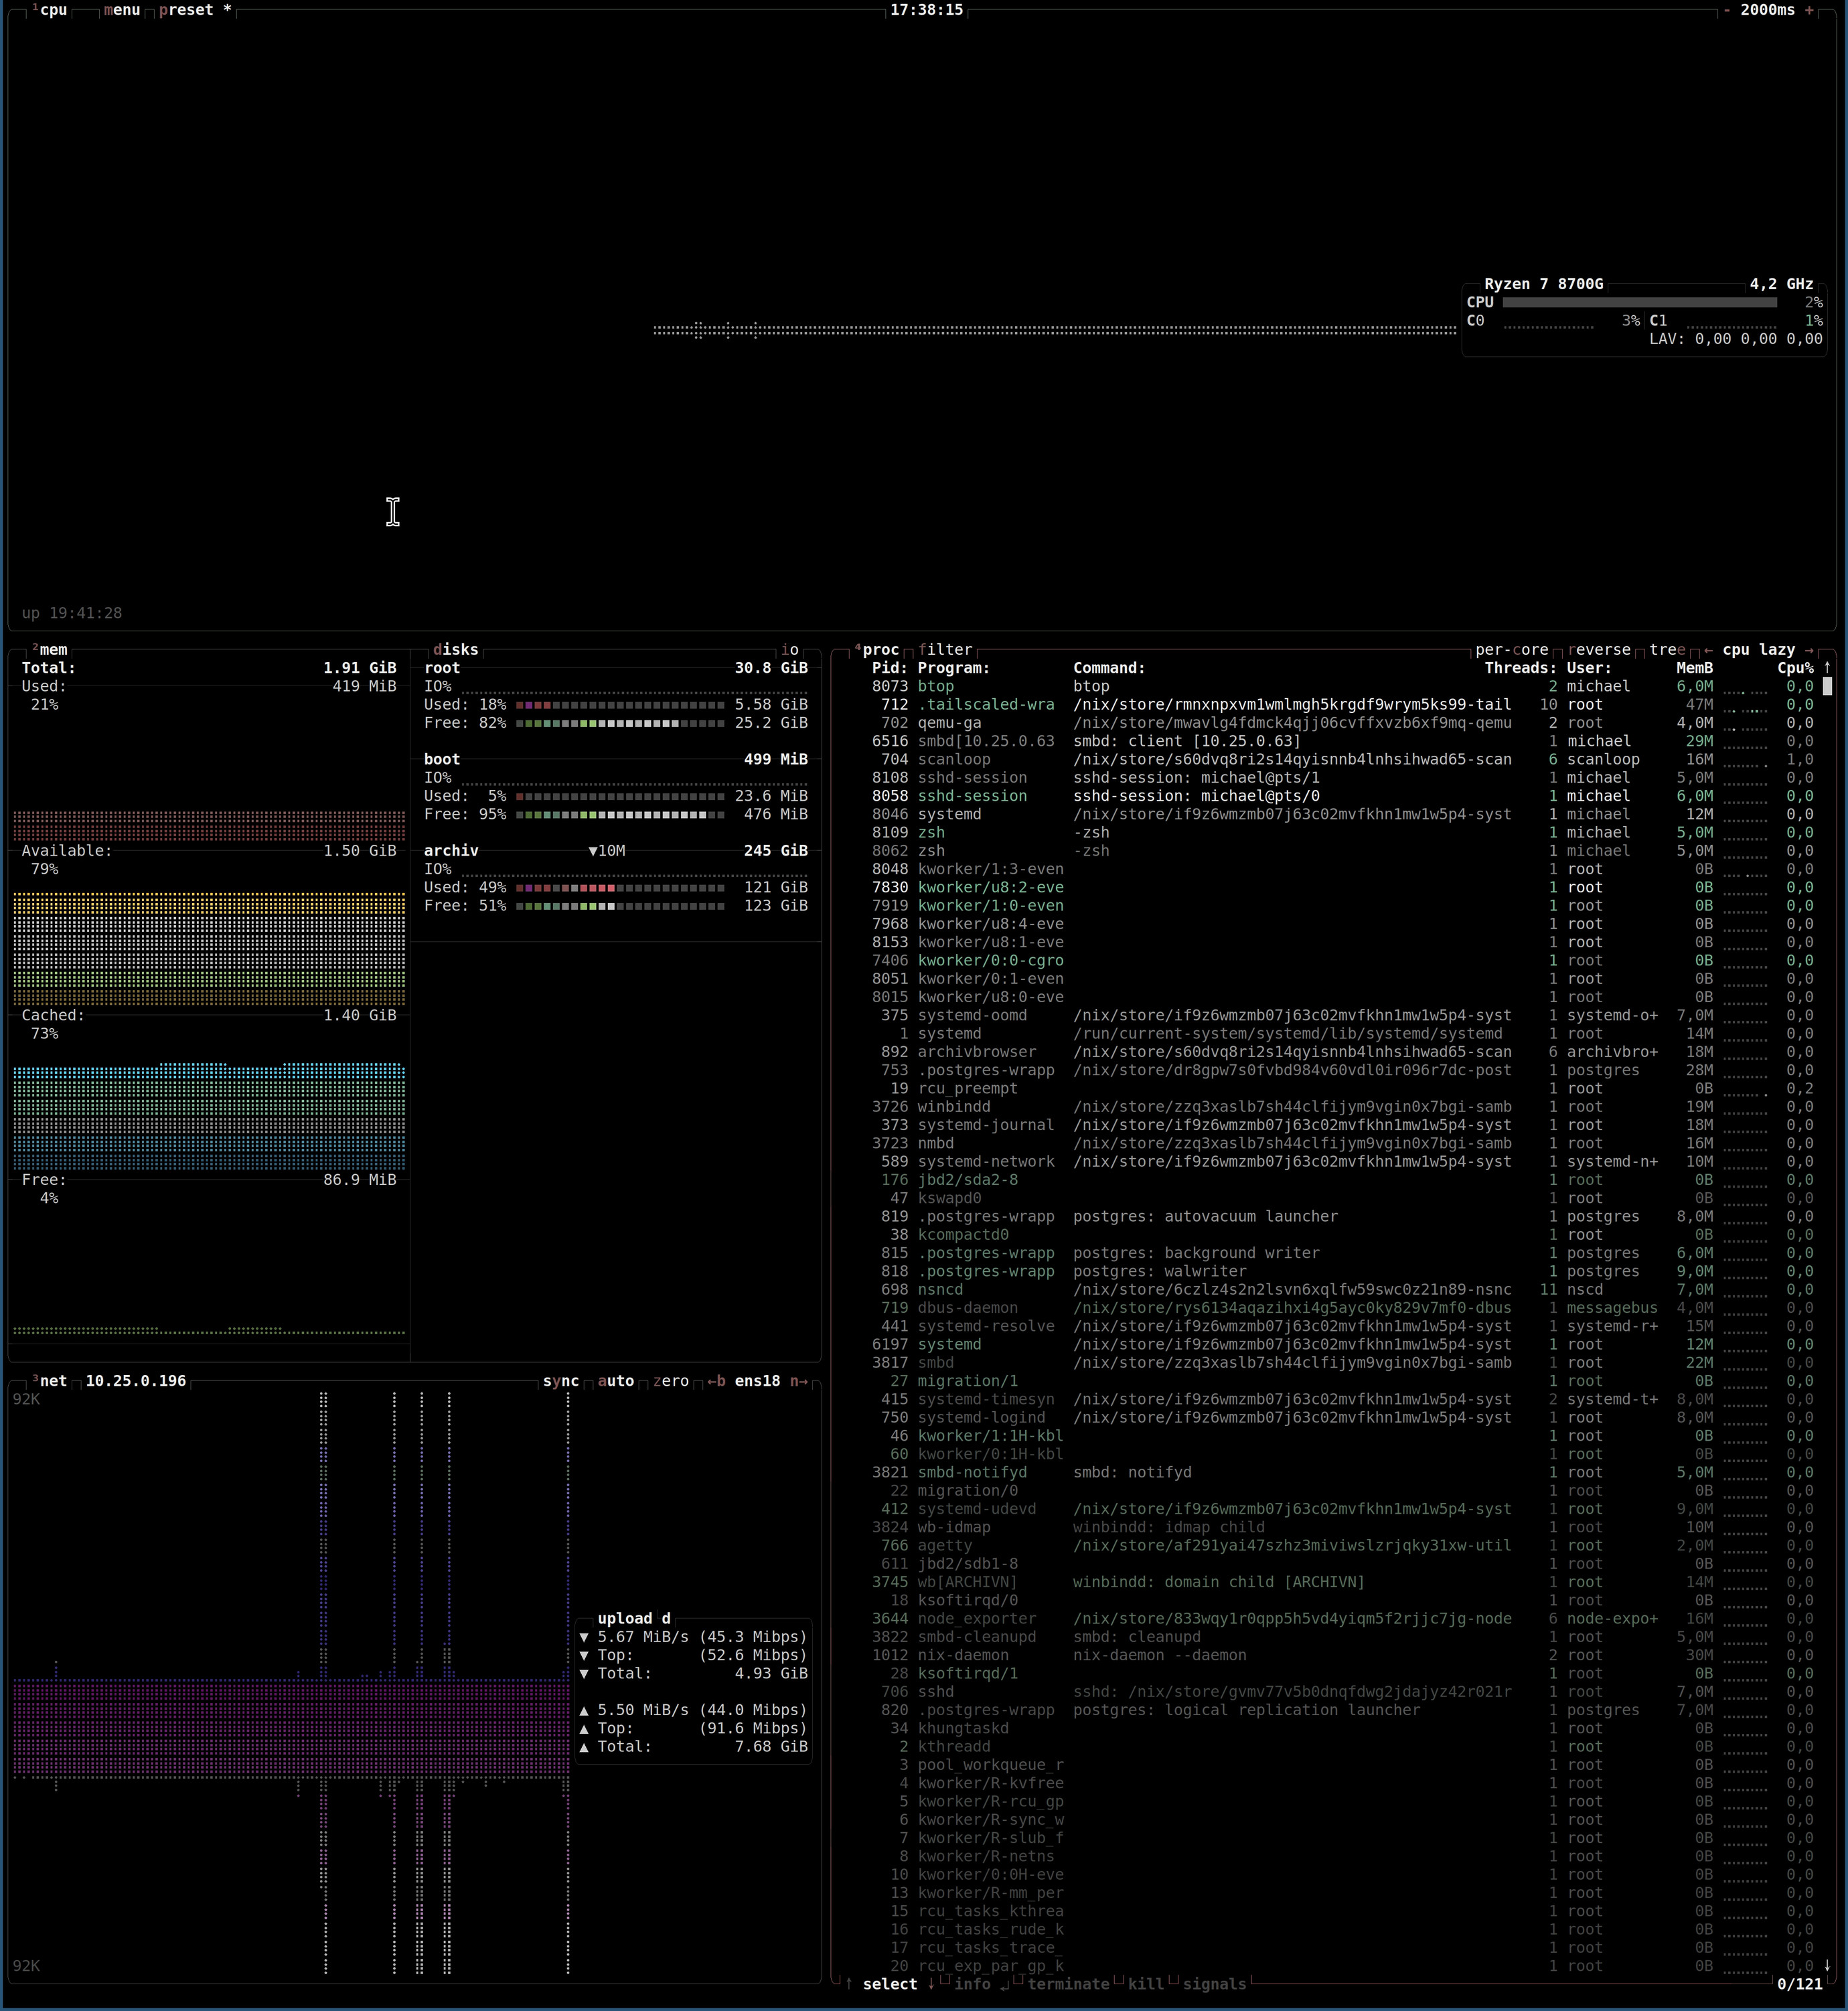
Task: Select the archivbrowser process row
Action: [1342, 1052]
